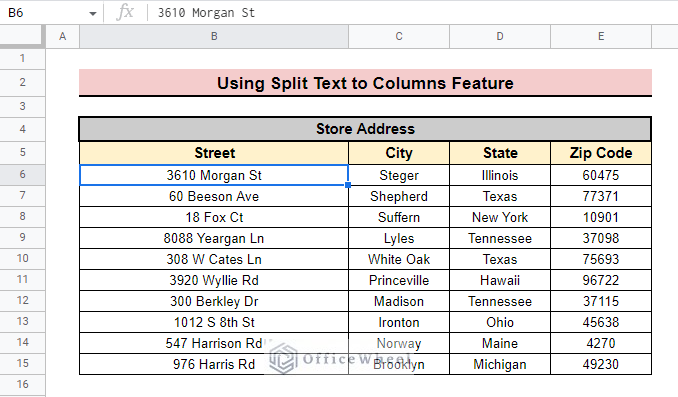This screenshot has width=678, height=397.
Task: Click the formula bar showing 3610 Morgan St
Action: point(413,13)
